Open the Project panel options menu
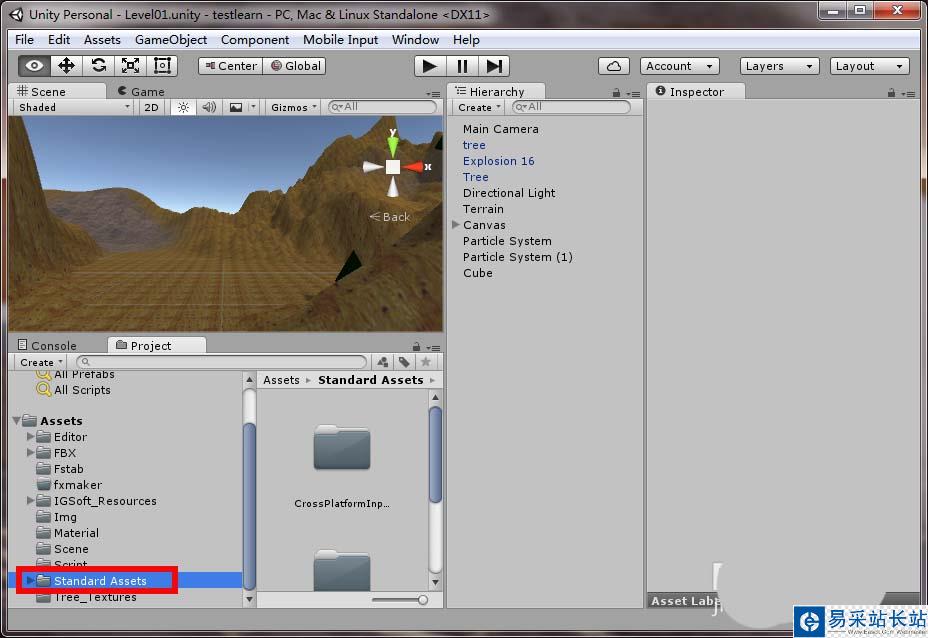 point(433,347)
